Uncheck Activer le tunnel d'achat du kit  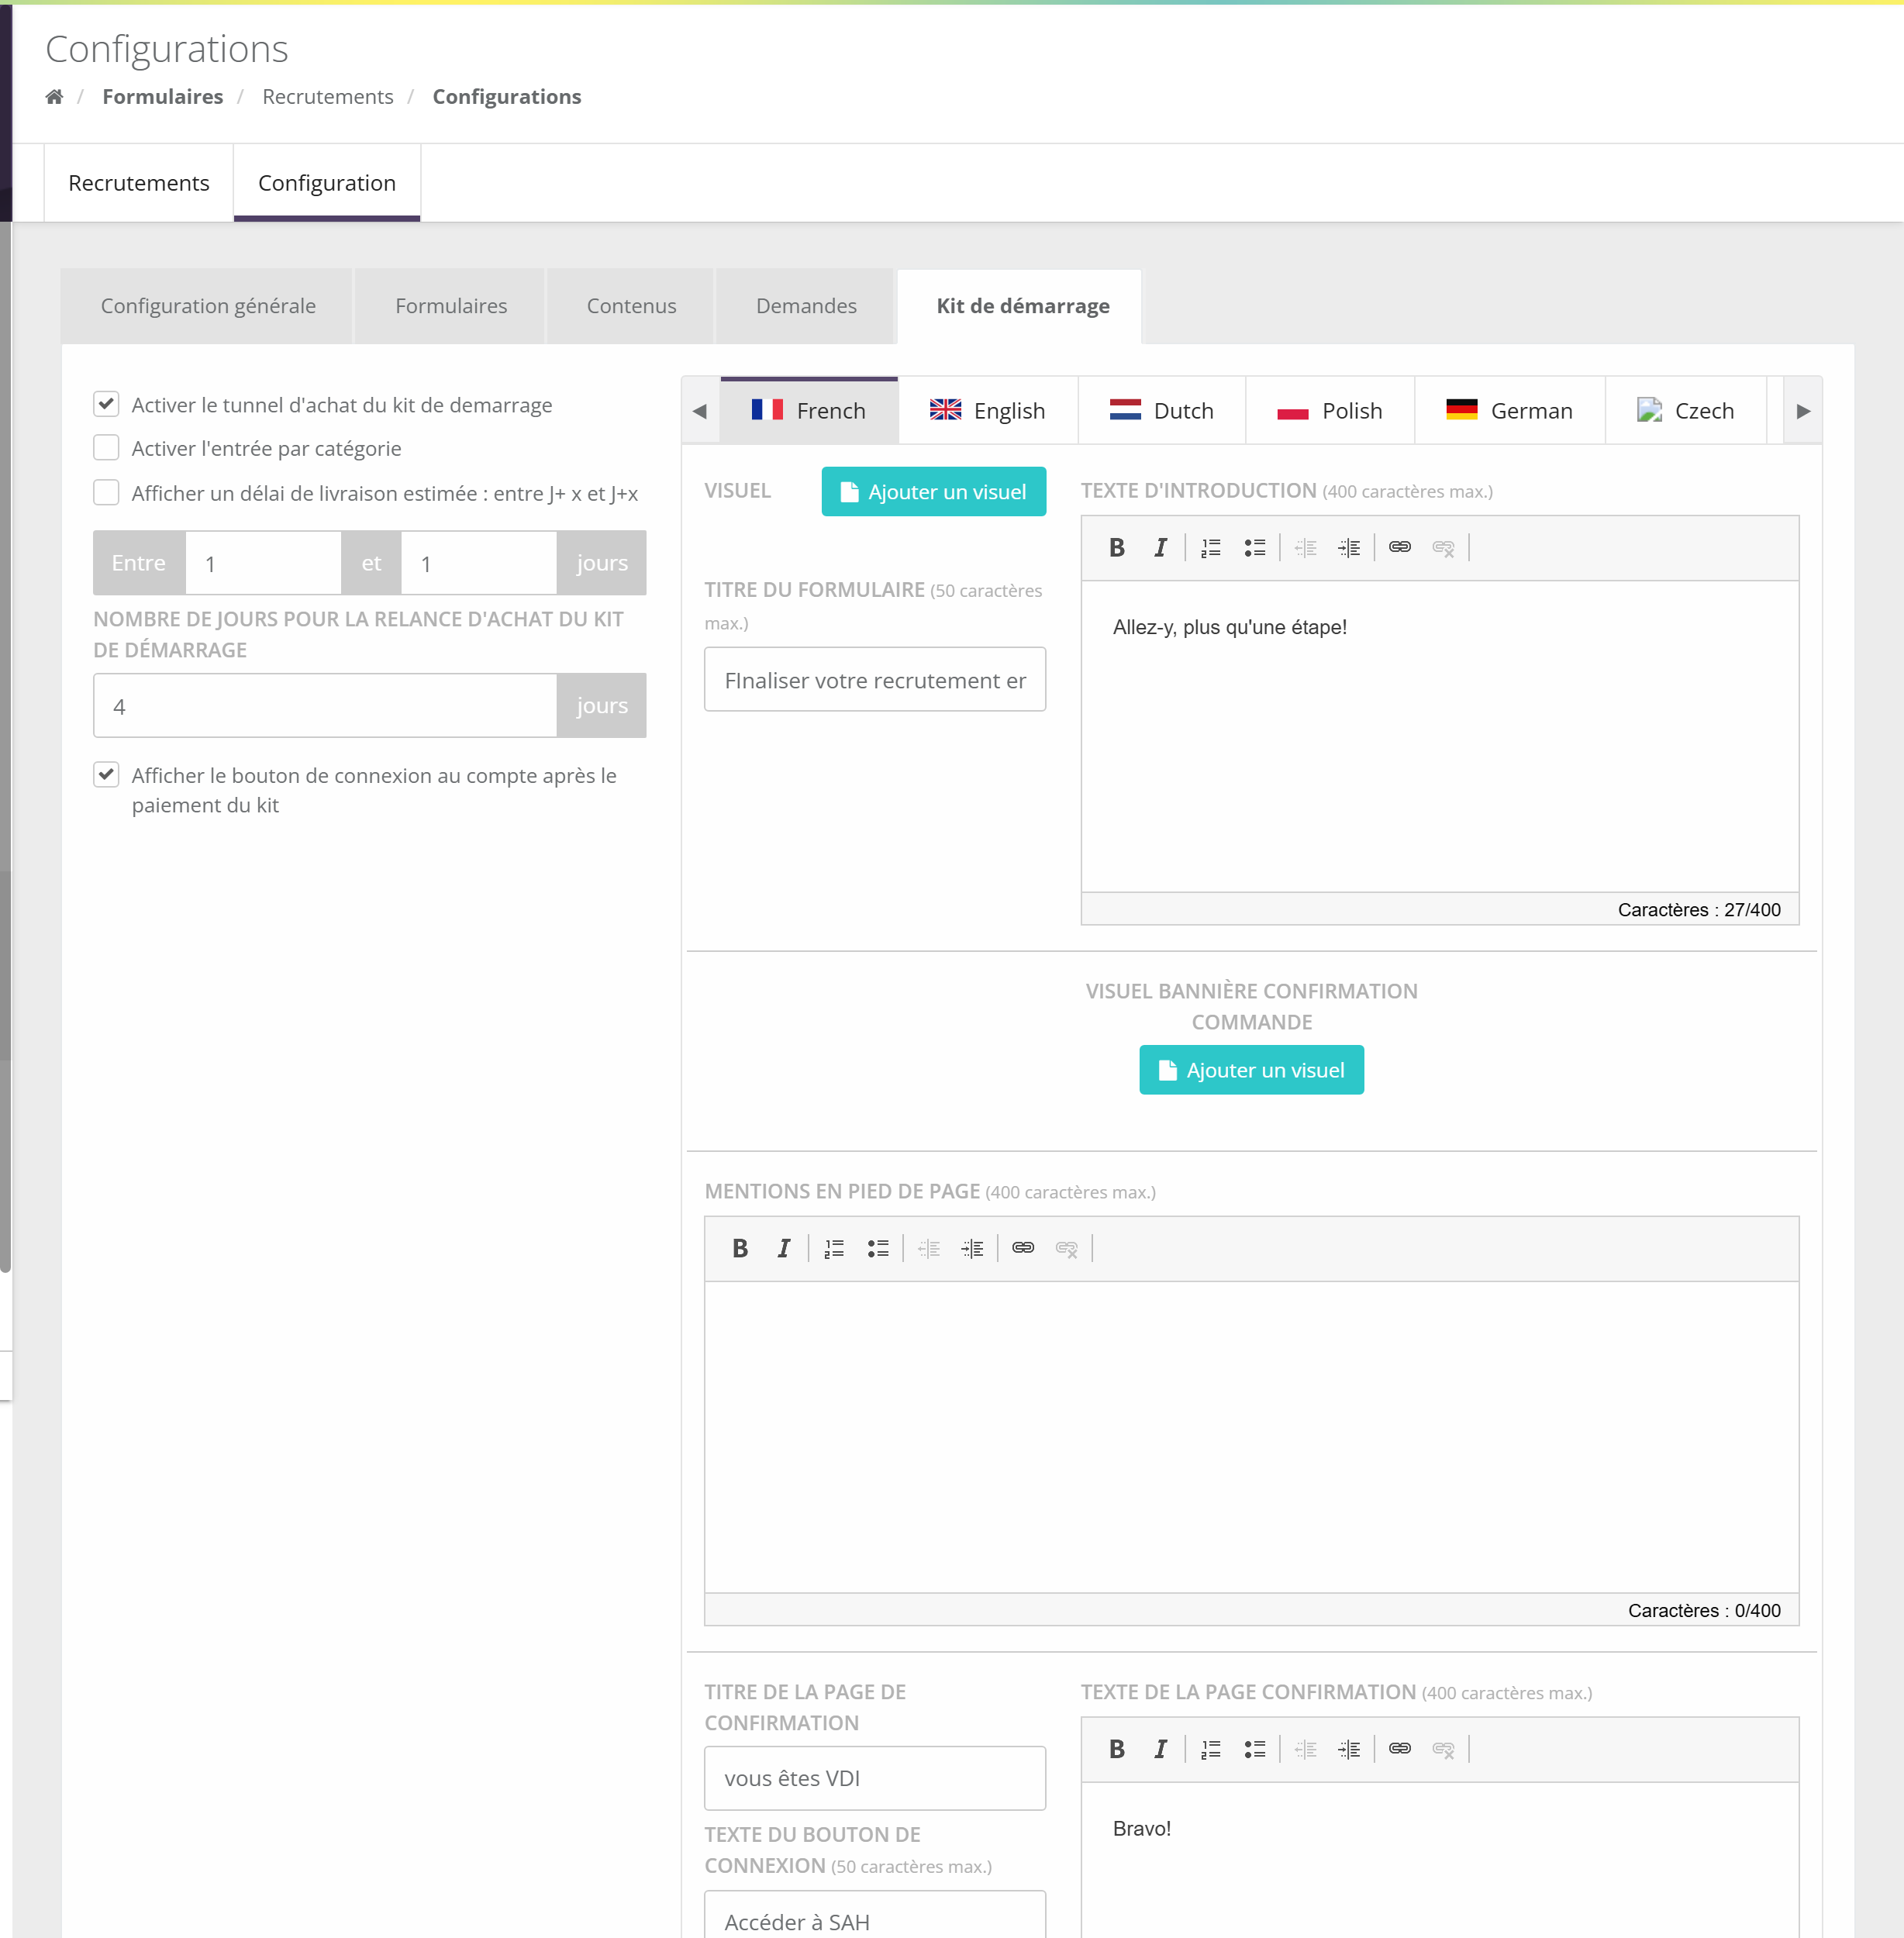tap(106, 404)
